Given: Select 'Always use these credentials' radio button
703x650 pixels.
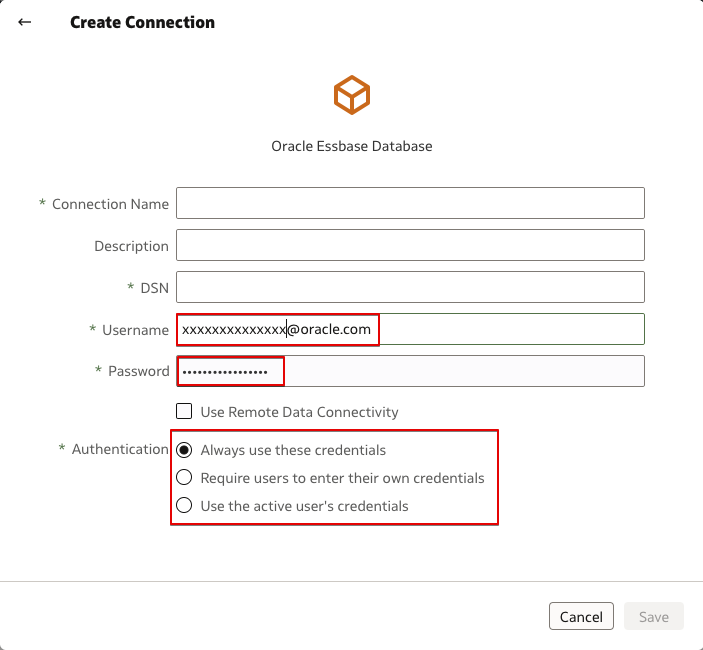Looking at the screenshot, I should point(184,450).
